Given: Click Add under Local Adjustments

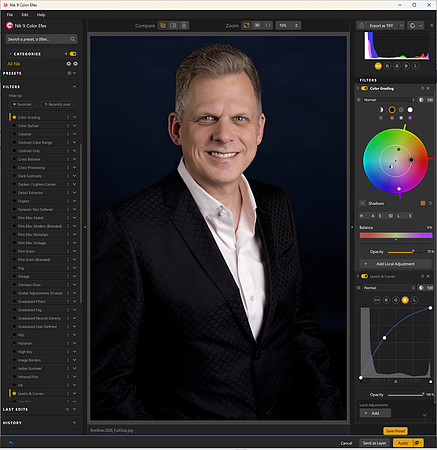Looking at the screenshot, I should pos(375,413).
